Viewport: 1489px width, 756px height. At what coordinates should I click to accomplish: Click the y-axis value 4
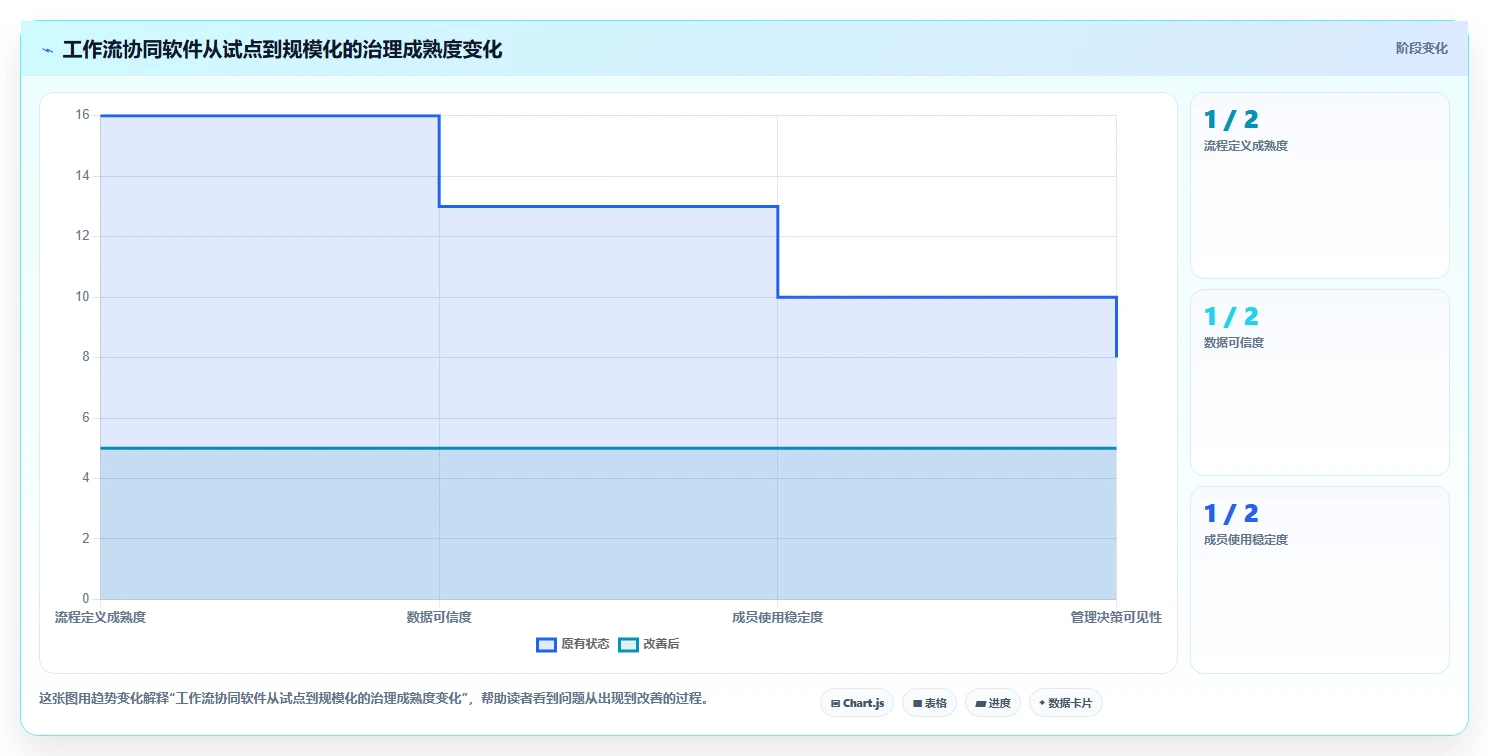point(85,478)
